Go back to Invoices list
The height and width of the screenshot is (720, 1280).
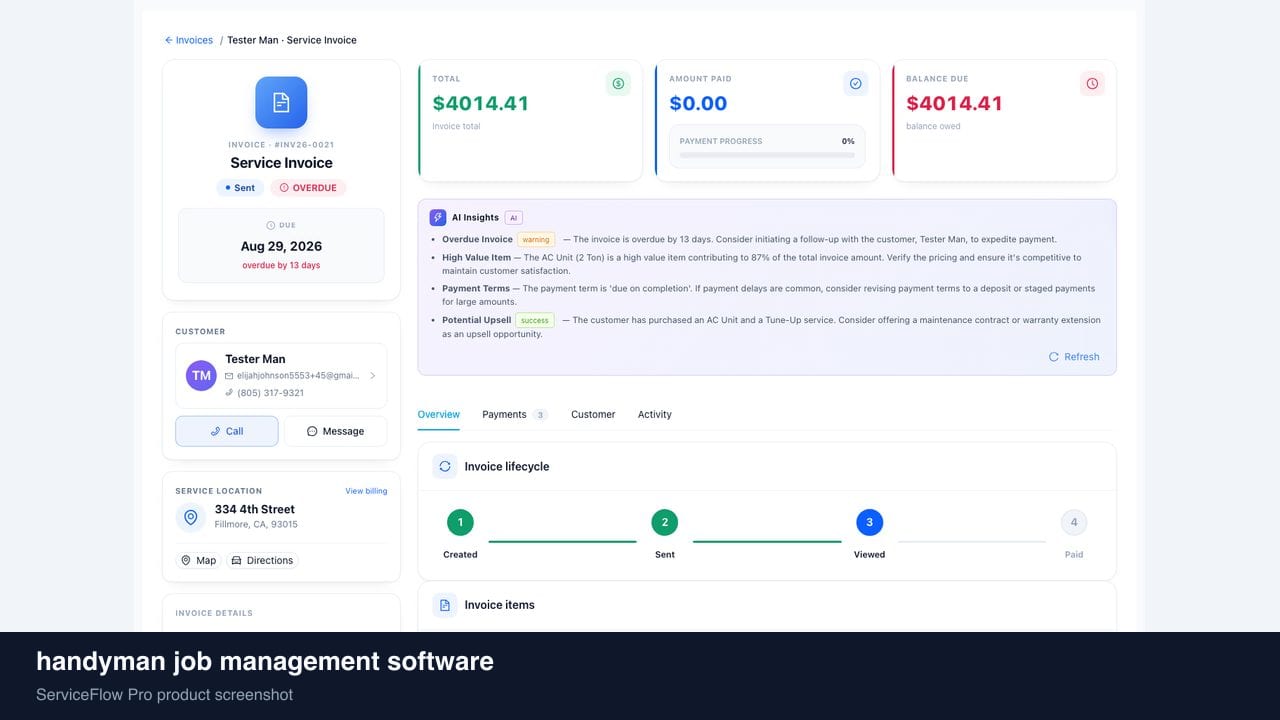click(x=189, y=40)
